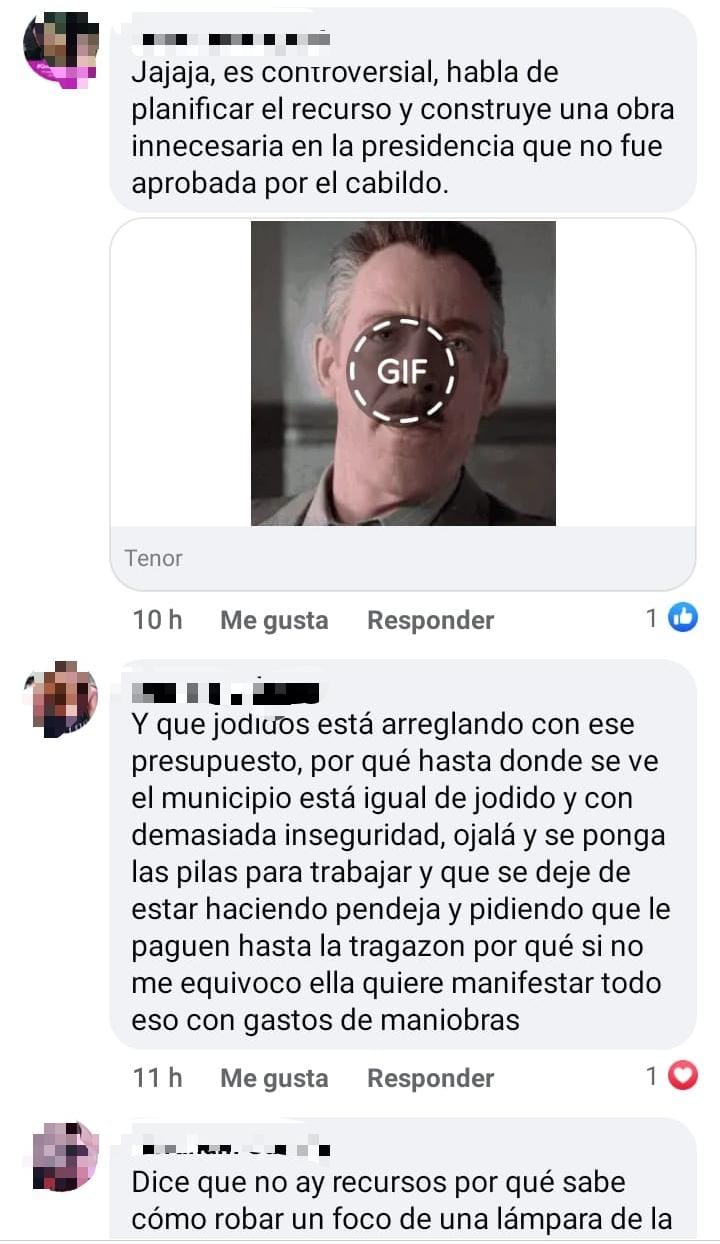Like the comment posted 11 h ago
Screen dimensions: 720x1244
click(x=274, y=1078)
